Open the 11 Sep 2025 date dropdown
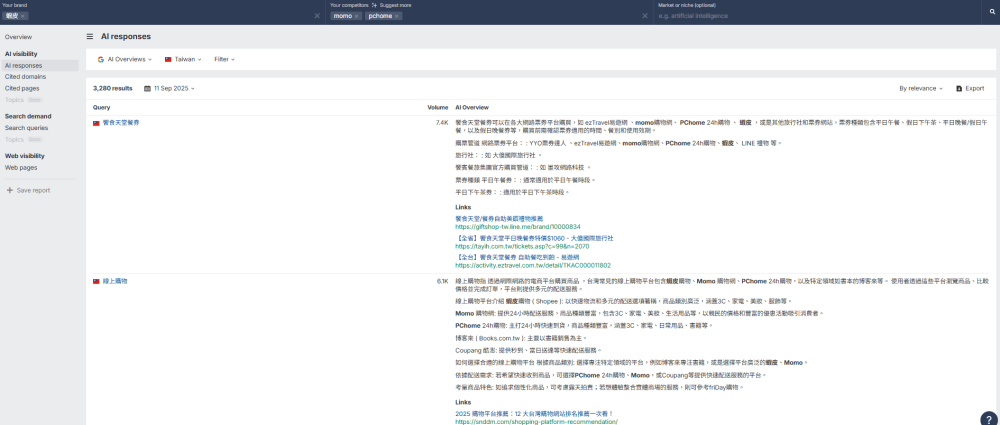 (170, 89)
